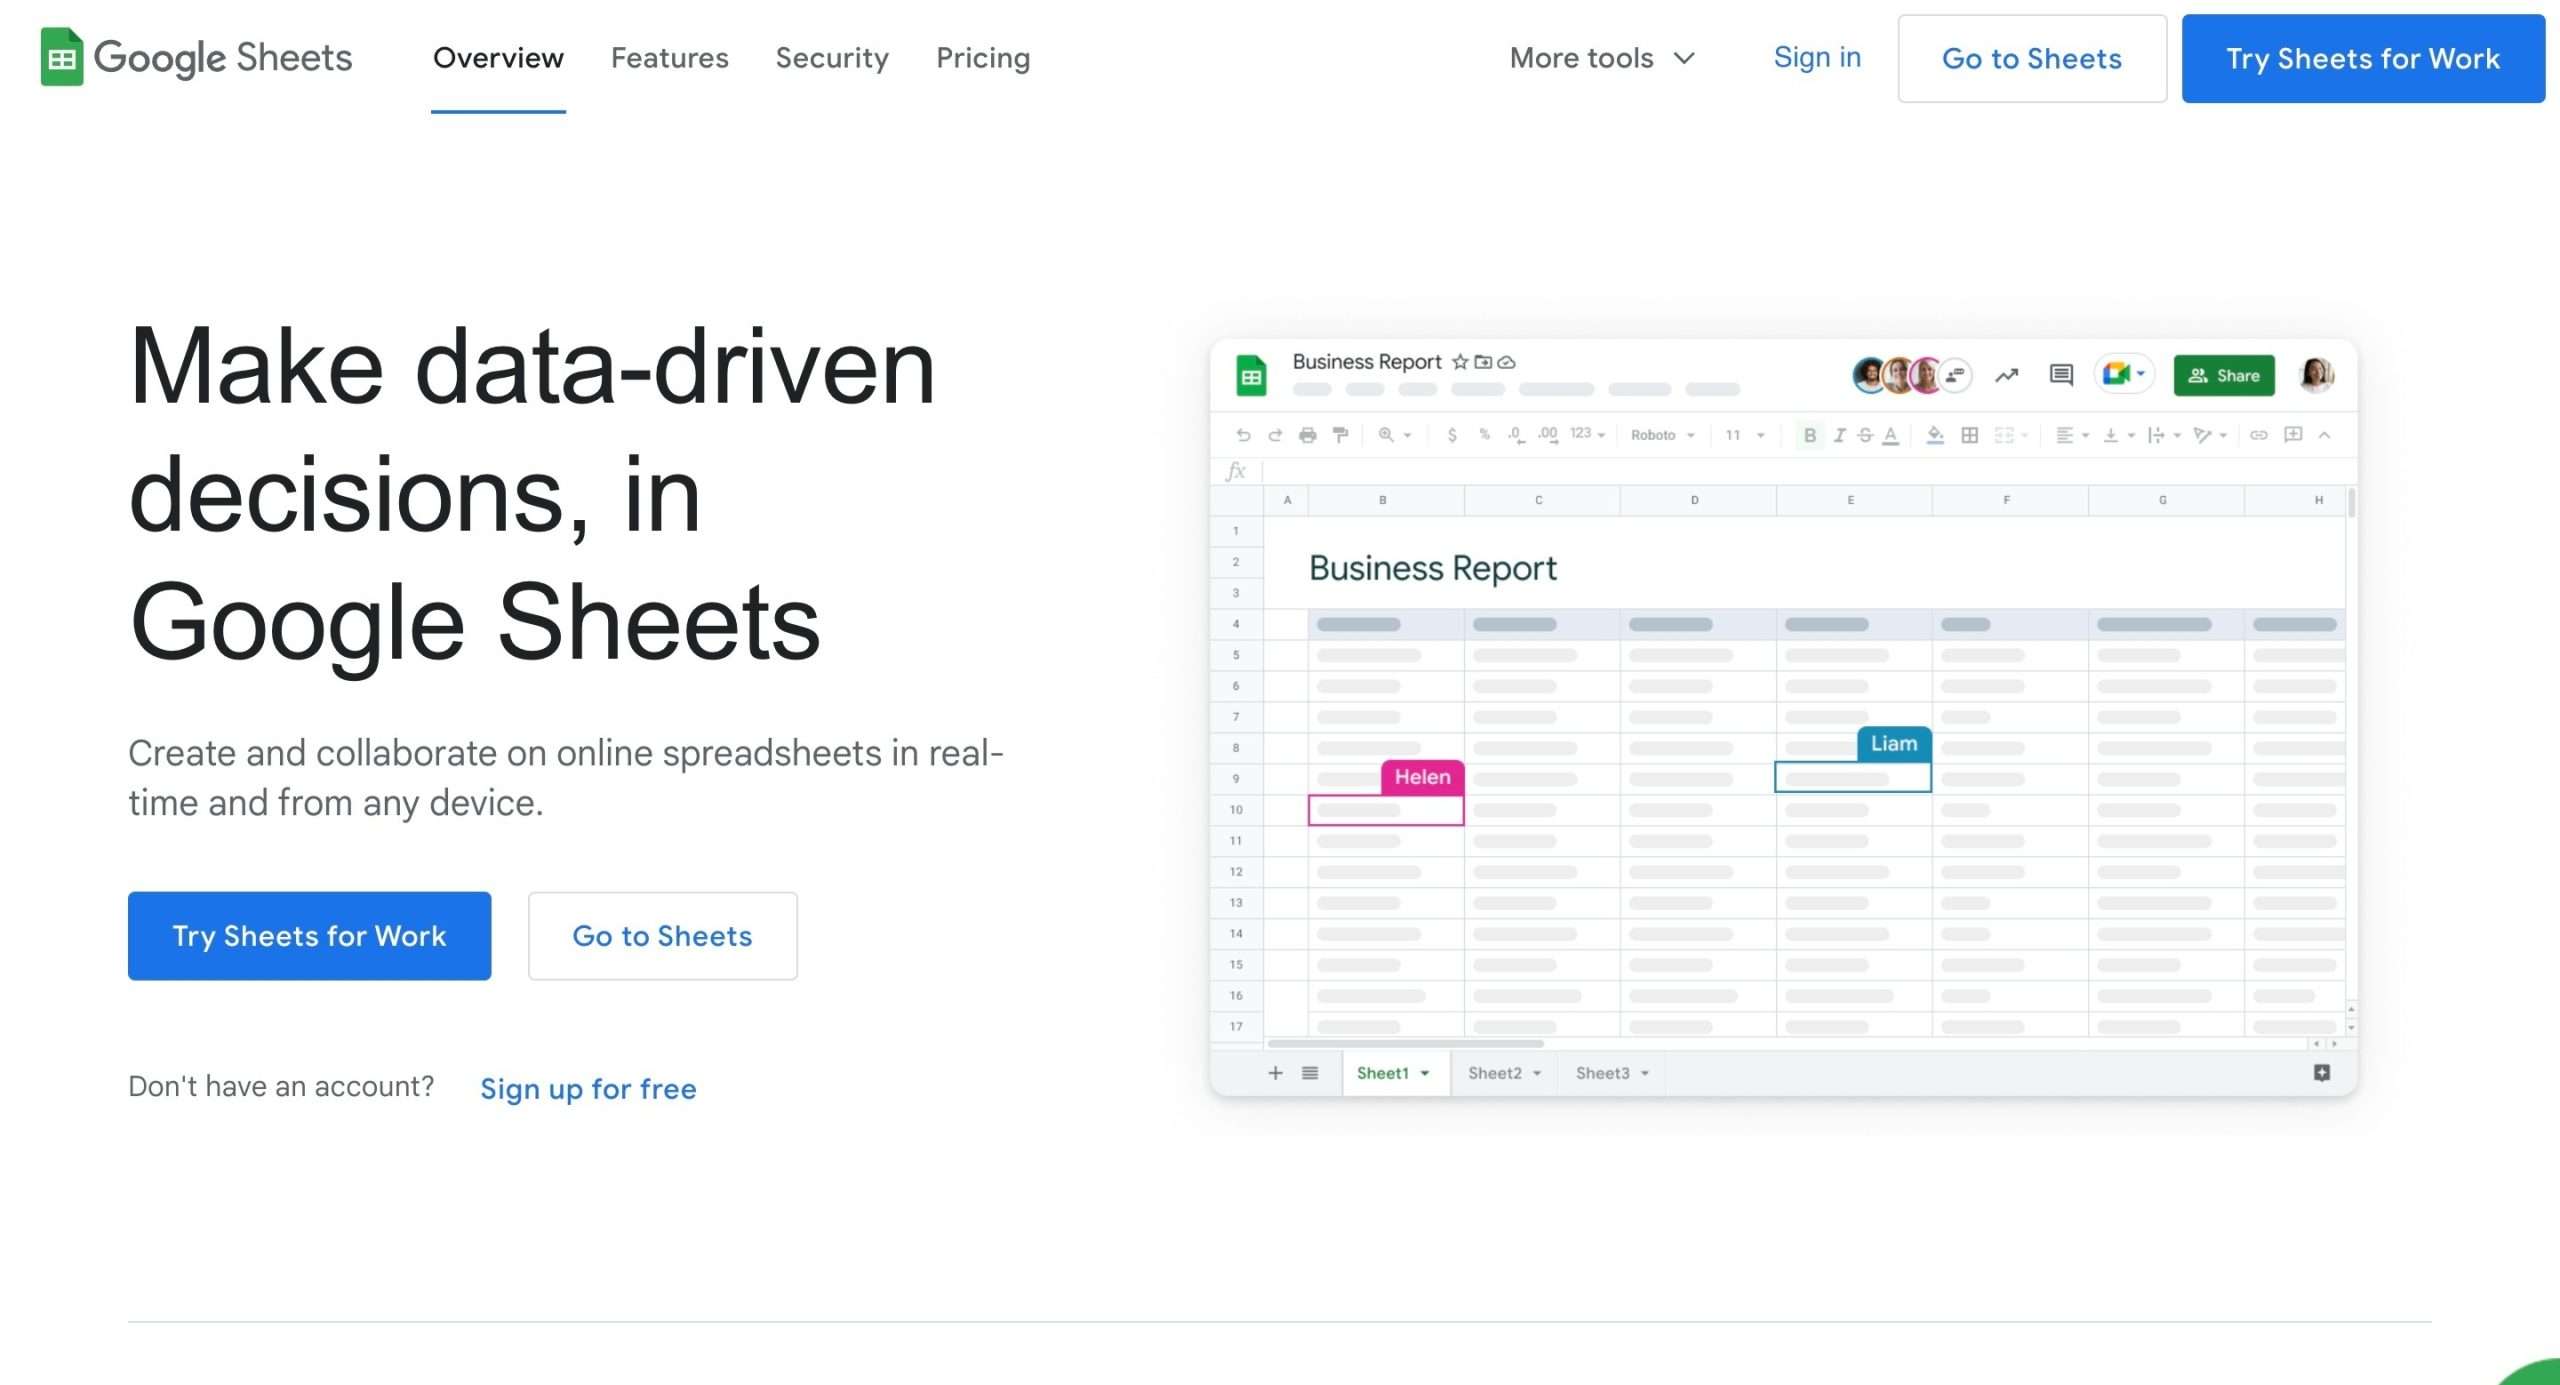Click the move-to-folder icon beside Business Report title
This screenshot has width=2560, height=1385.
[x=1483, y=362]
